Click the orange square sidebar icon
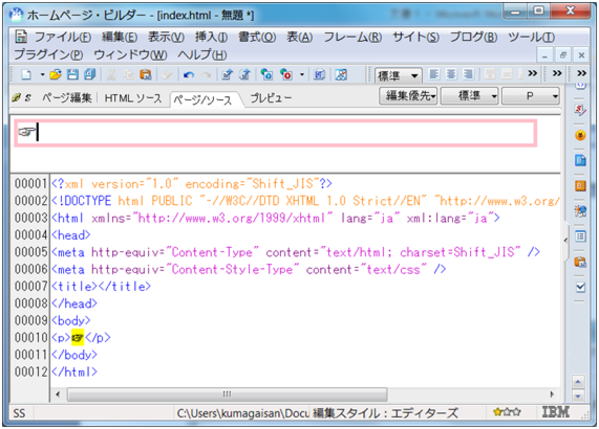The height and width of the screenshot is (429, 599). [580, 186]
